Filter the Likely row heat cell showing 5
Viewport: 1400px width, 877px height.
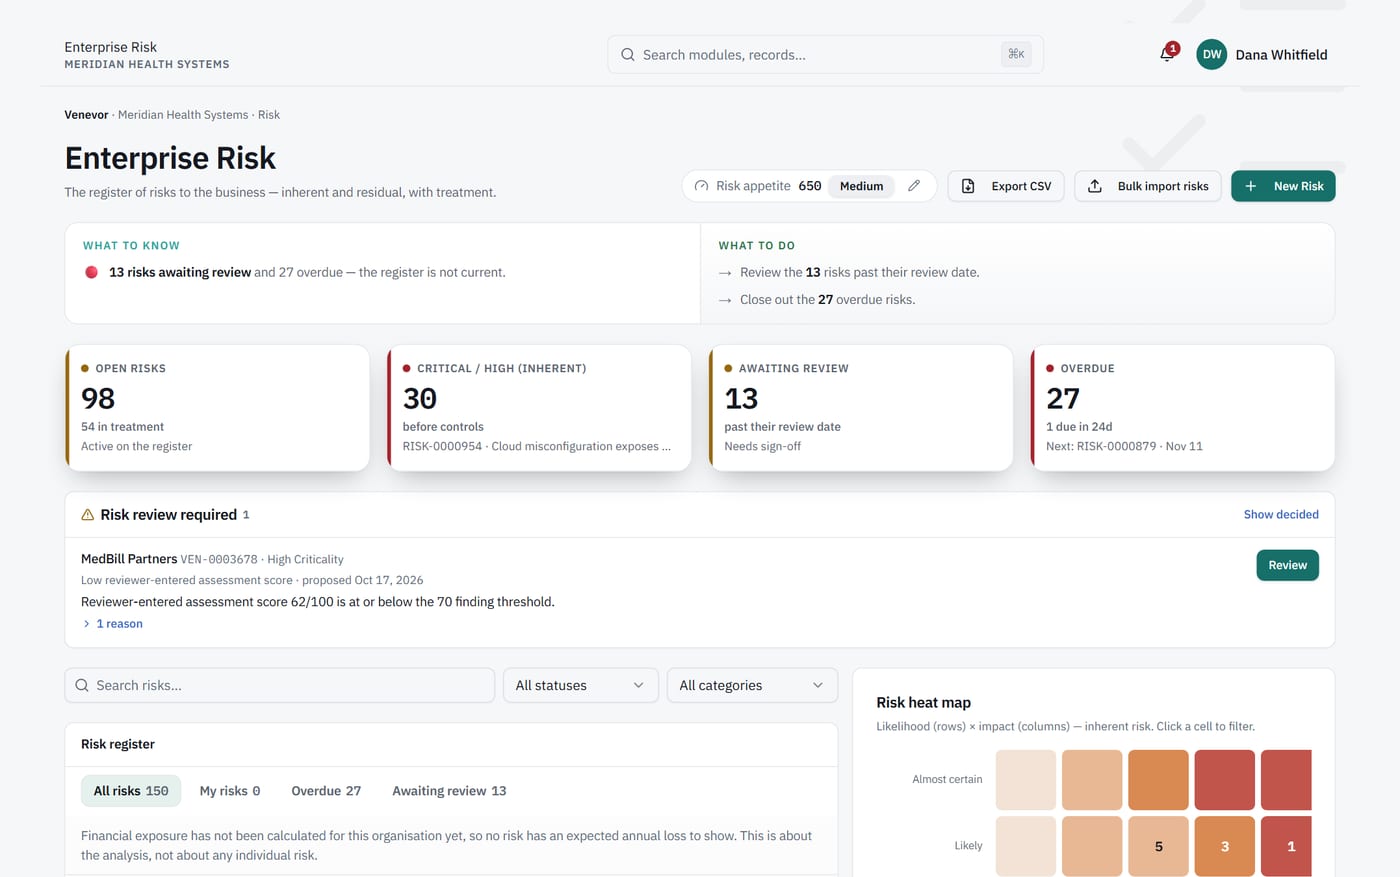[x=1158, y=846]
